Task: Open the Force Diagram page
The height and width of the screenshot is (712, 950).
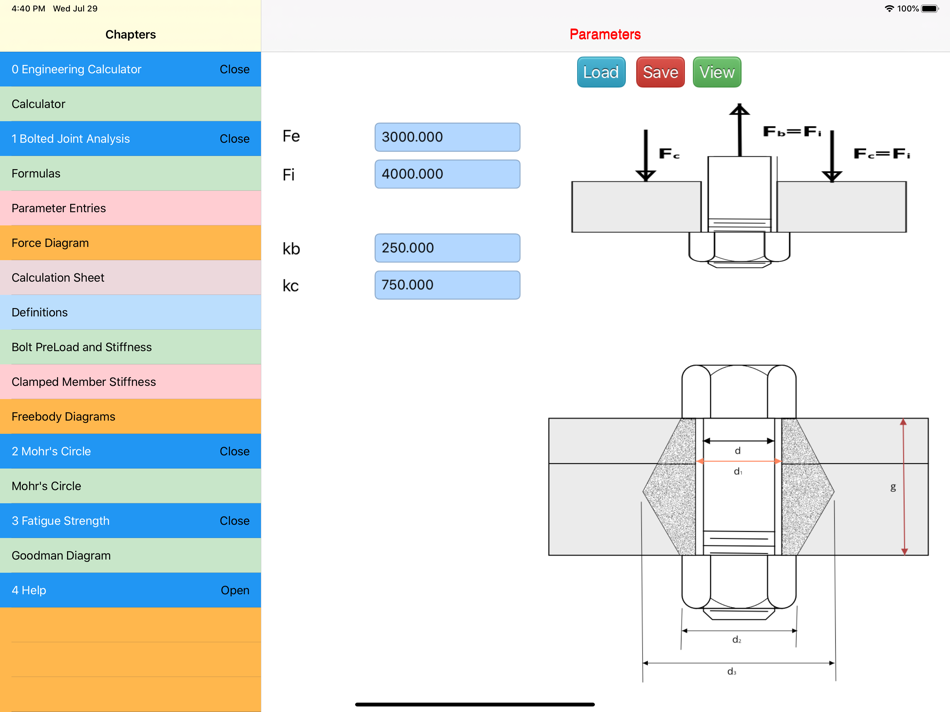Action: click(130, 243)
